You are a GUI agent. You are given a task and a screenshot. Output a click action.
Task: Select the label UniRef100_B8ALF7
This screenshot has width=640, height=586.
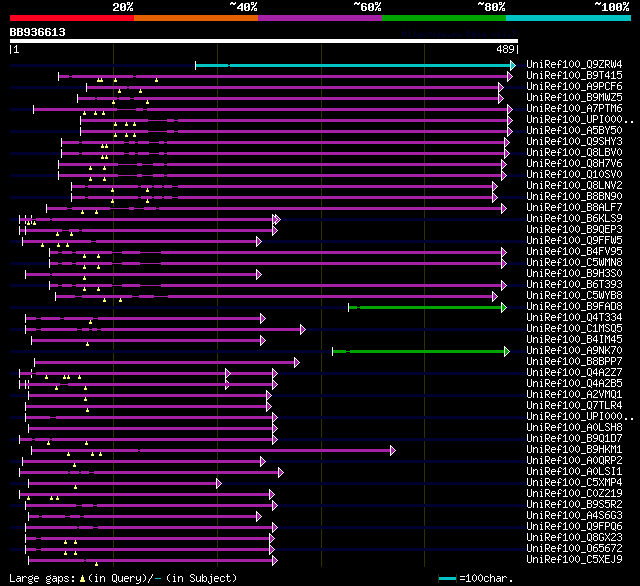574,207
